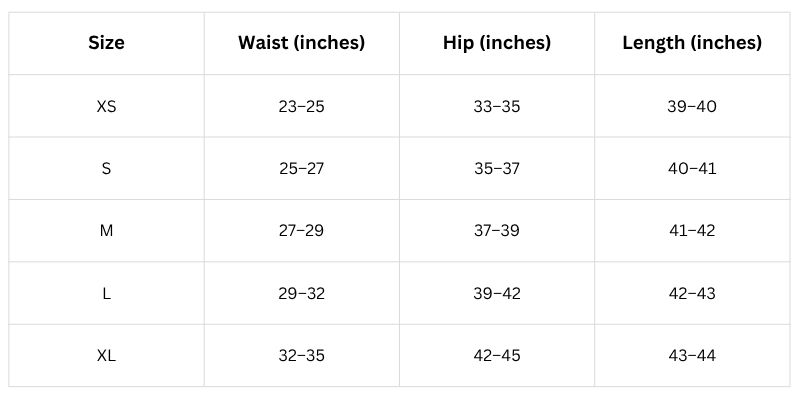Select the L size row label
The height and width of the screenshot is (400, 800).
click(x=106, y=293)
